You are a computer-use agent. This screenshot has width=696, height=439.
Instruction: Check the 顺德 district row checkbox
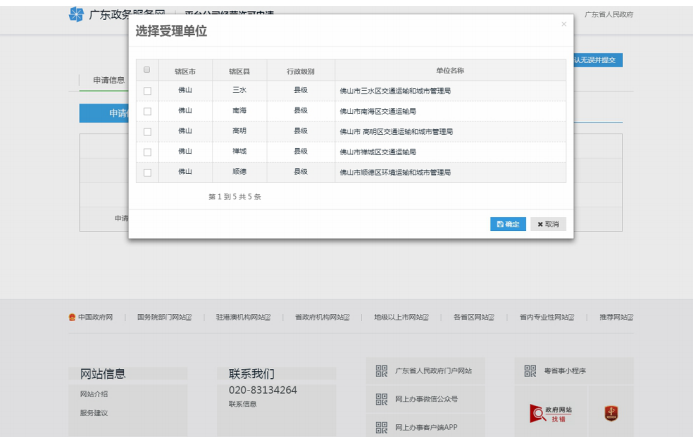pos(148,172)
